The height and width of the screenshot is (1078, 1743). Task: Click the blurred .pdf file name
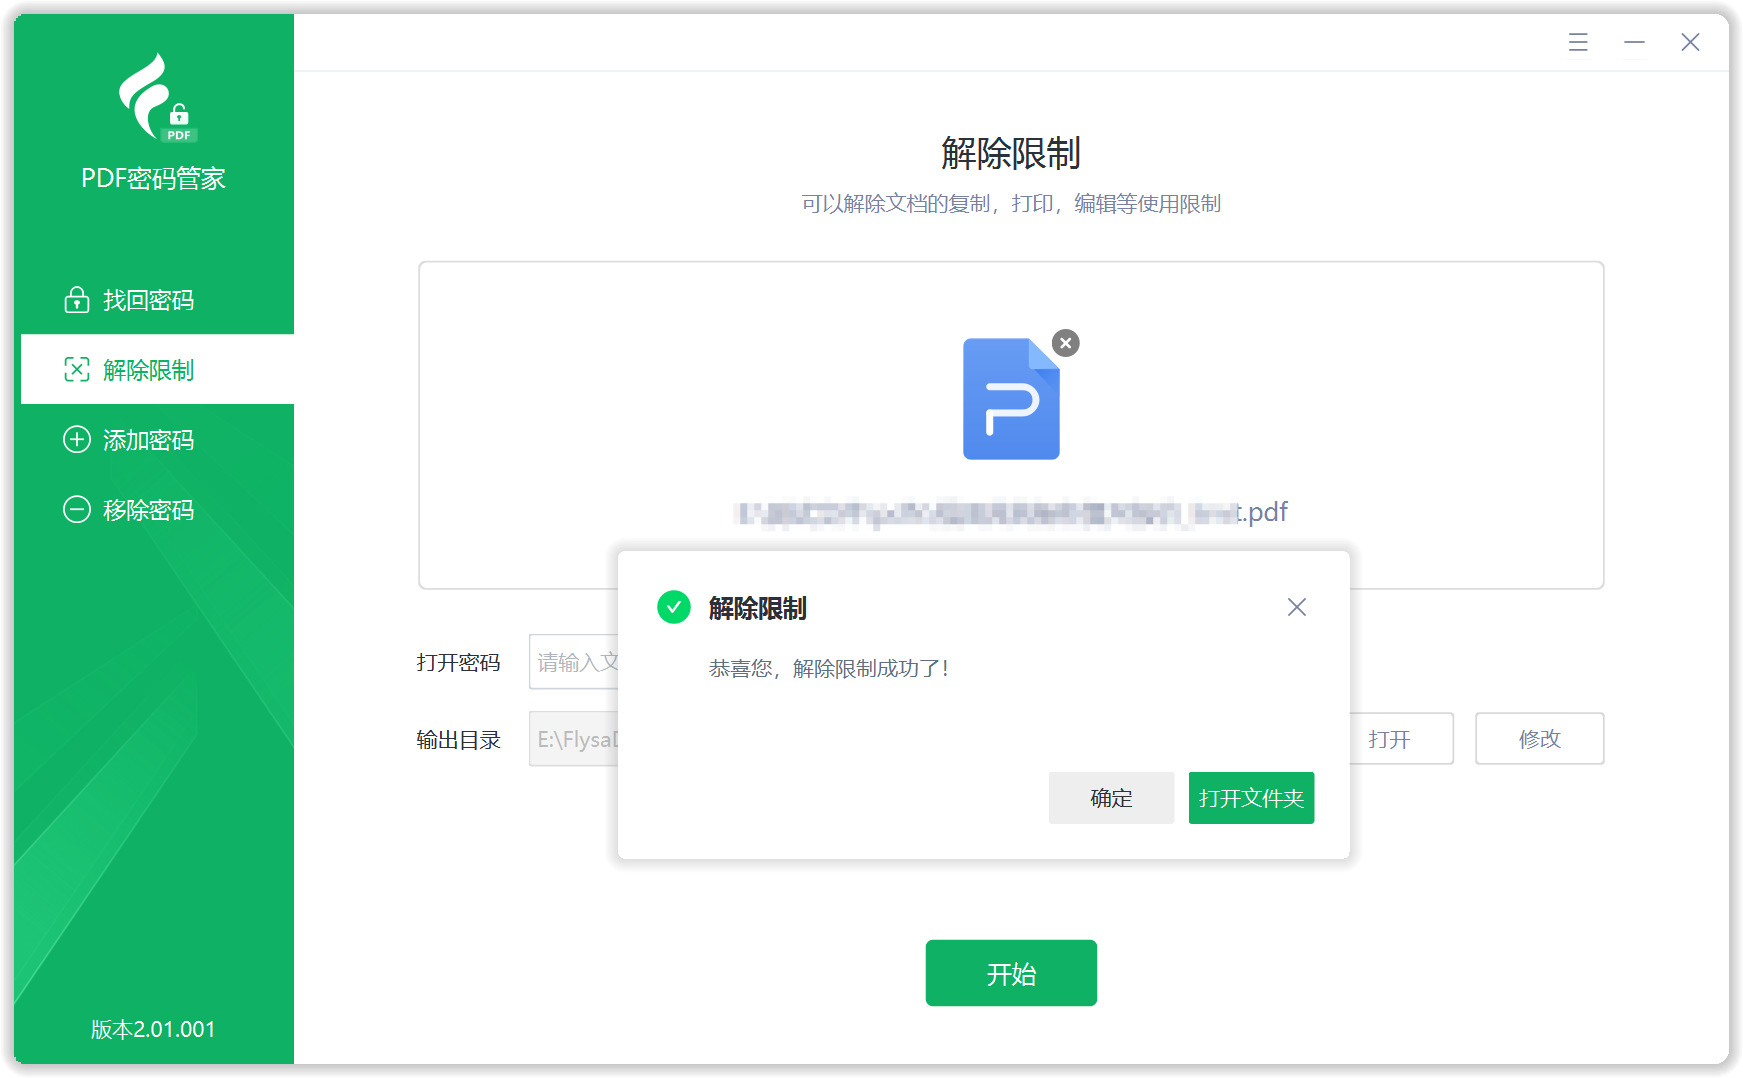point(1011,513)
